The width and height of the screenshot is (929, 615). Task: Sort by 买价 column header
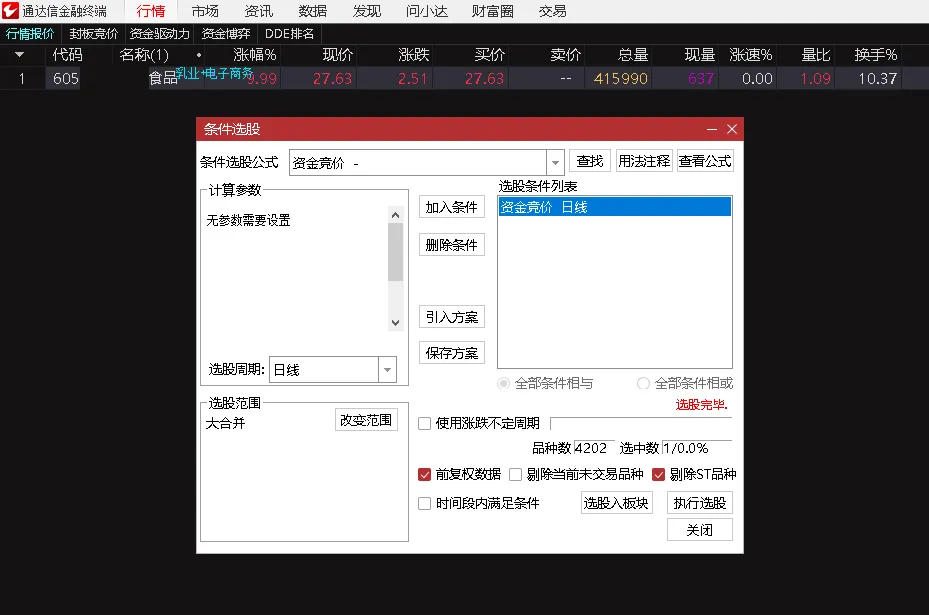click(489, 55)
